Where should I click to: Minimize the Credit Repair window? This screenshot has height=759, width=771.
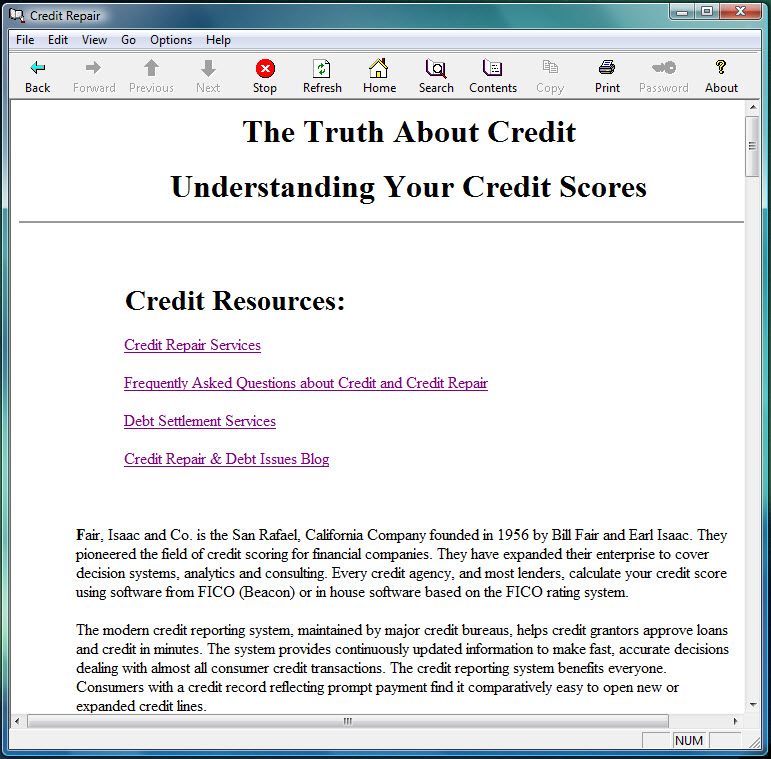pyautogui.click(x=682, y=12)
